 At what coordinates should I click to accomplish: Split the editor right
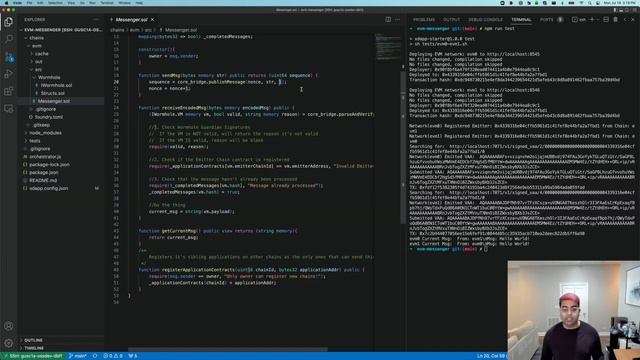[388, 20]
